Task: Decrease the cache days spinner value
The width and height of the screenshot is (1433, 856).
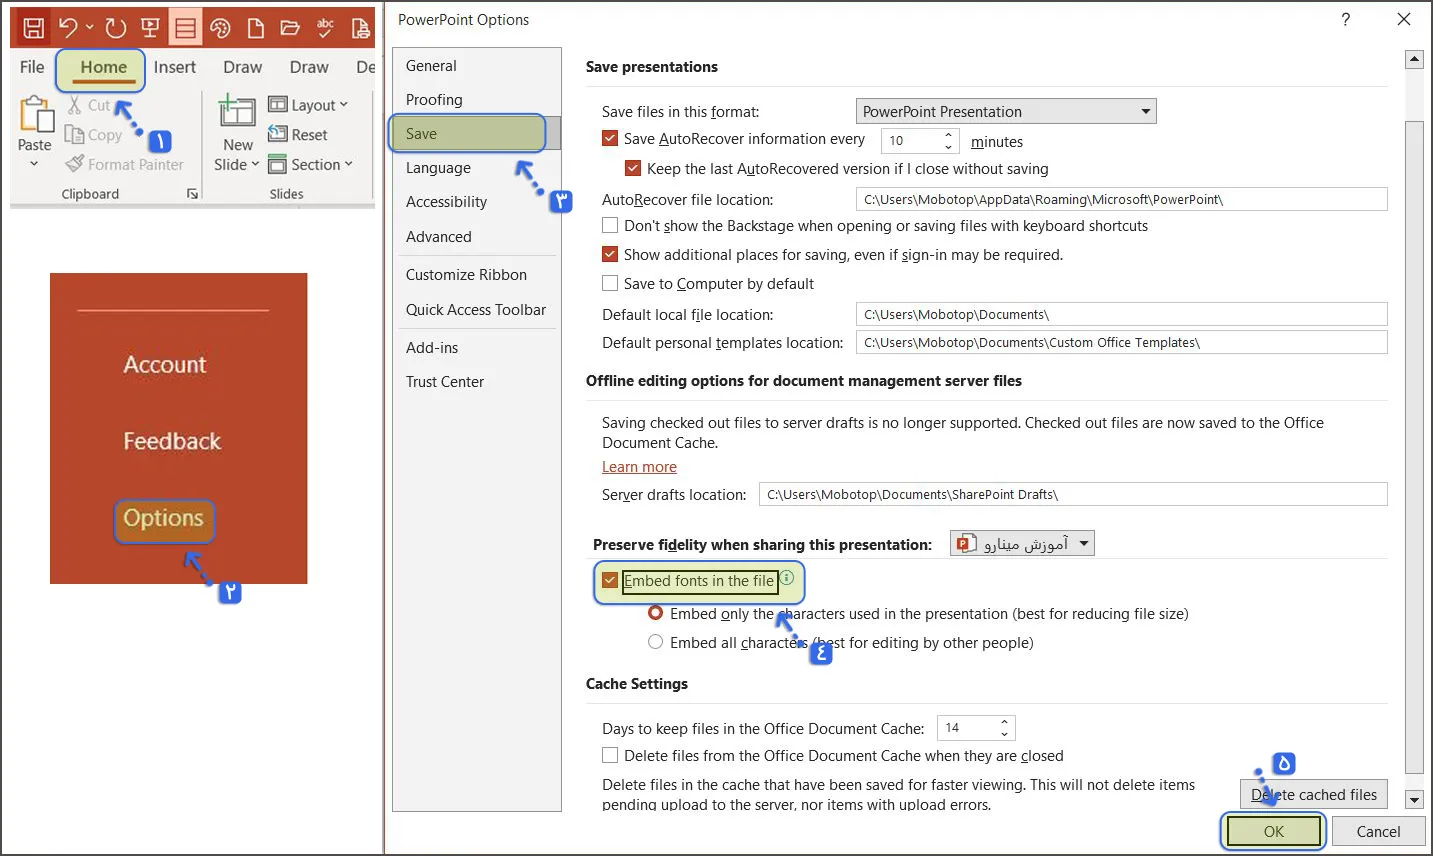Action: coord(1004,733)
